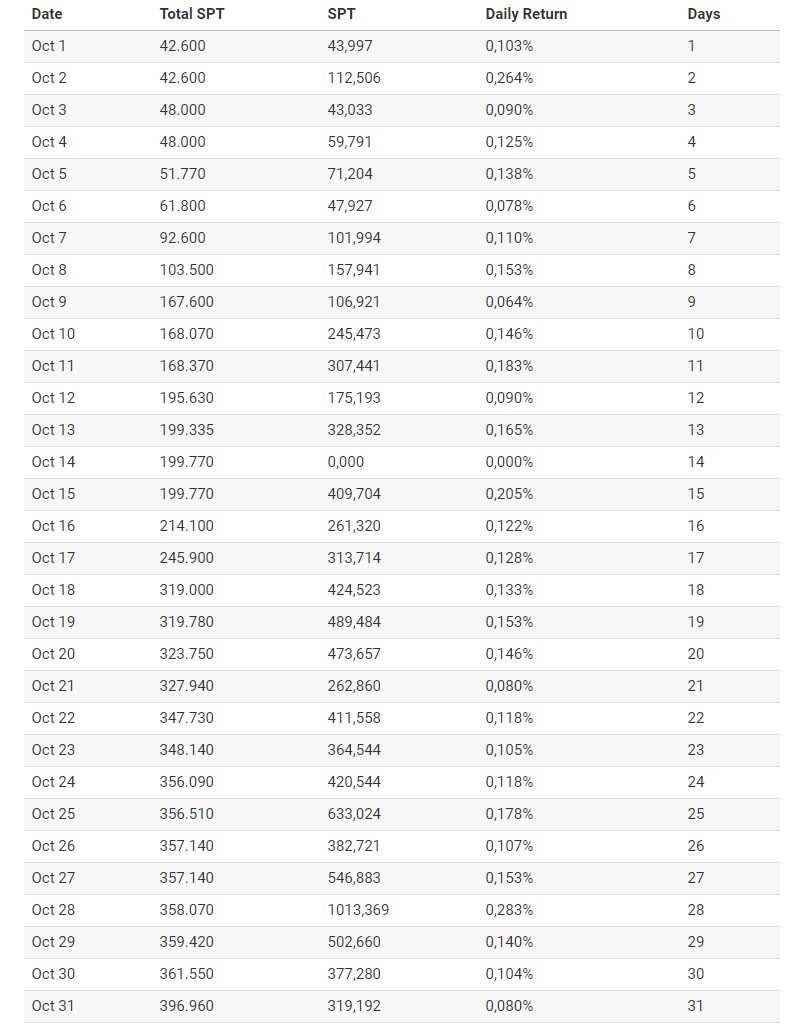Click the Total SPT column header
Image resolution: width=800 pixels, height=1026 pixels.
pyautogui.click(x=192, y=14)
